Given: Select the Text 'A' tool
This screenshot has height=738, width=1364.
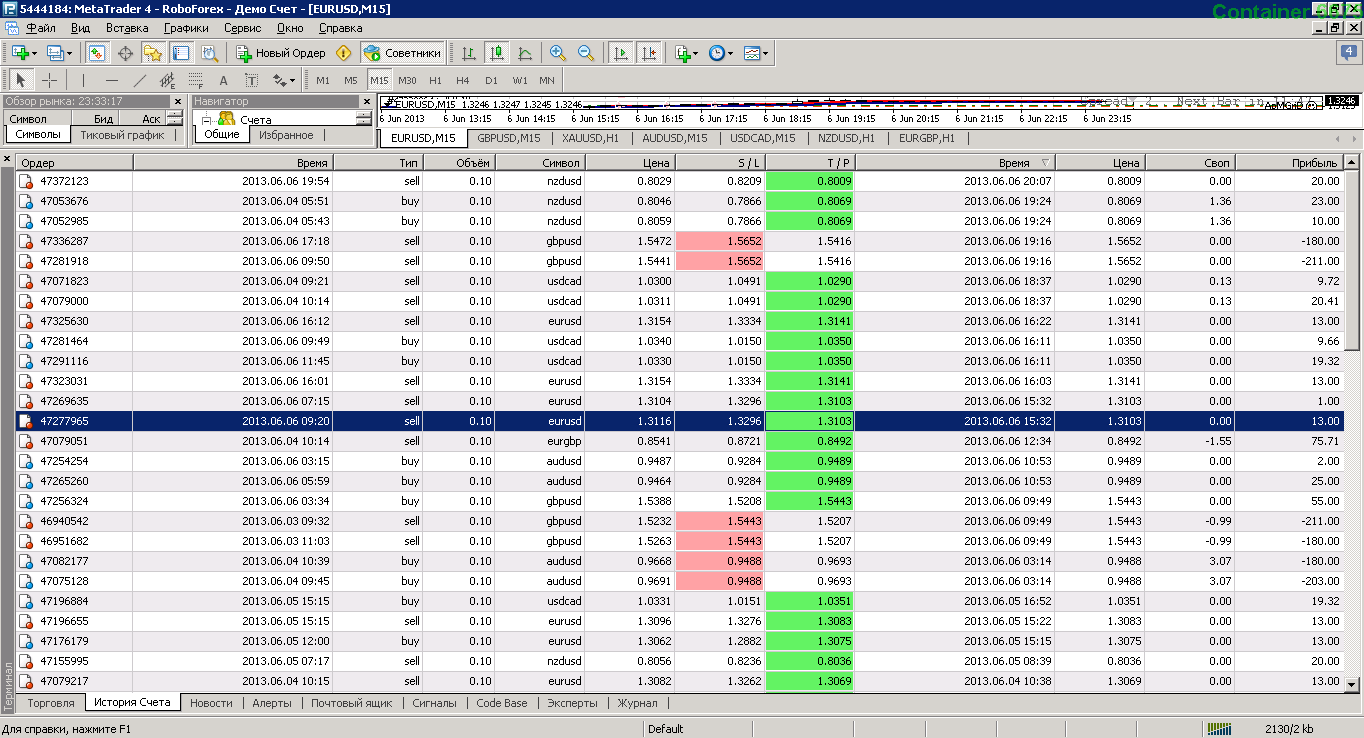Looking at the screenshot, I should point(224,80).
